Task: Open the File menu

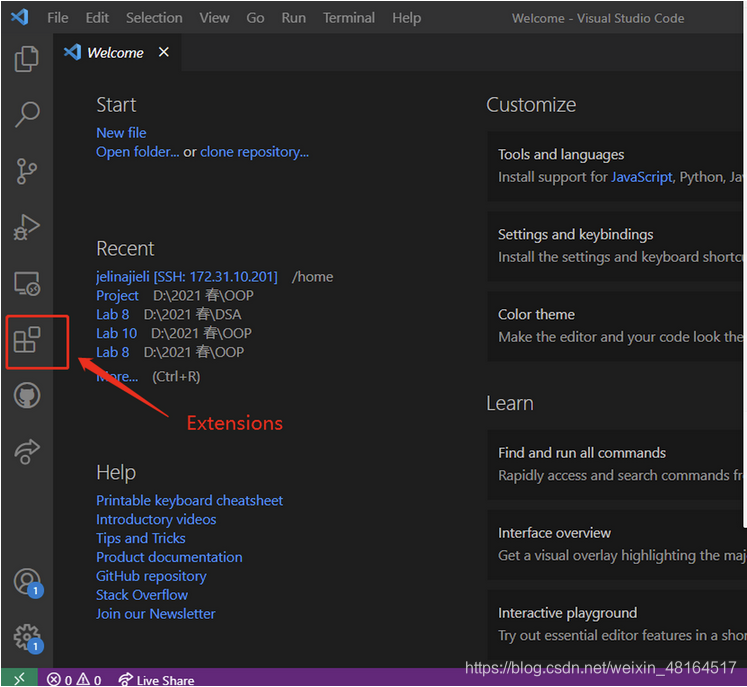Action: tap(58, 18)
